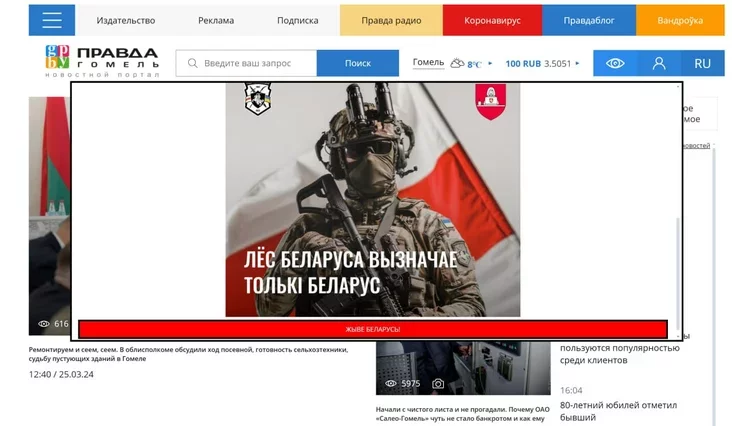Click the Правда Гомель logo
Screen dimensions: 732x426
click(102, 62)
